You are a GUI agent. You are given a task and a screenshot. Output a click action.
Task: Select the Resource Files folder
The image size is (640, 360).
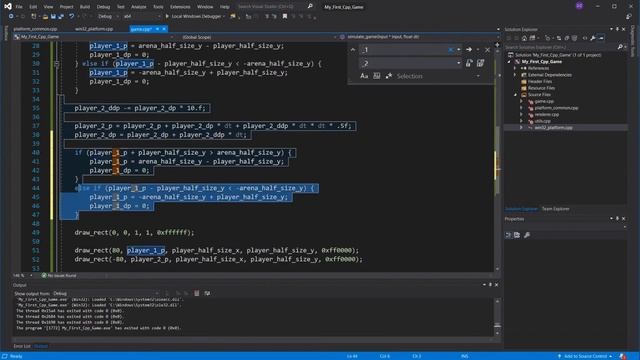click(x=541, y=88)
